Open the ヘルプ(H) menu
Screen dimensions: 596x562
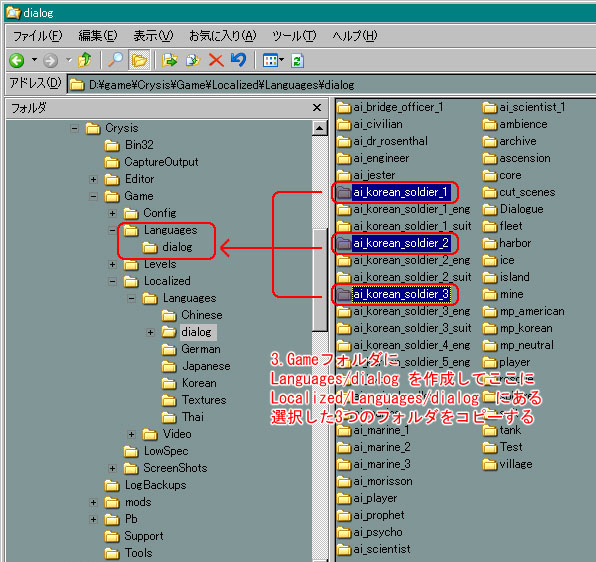pos(355,36)
